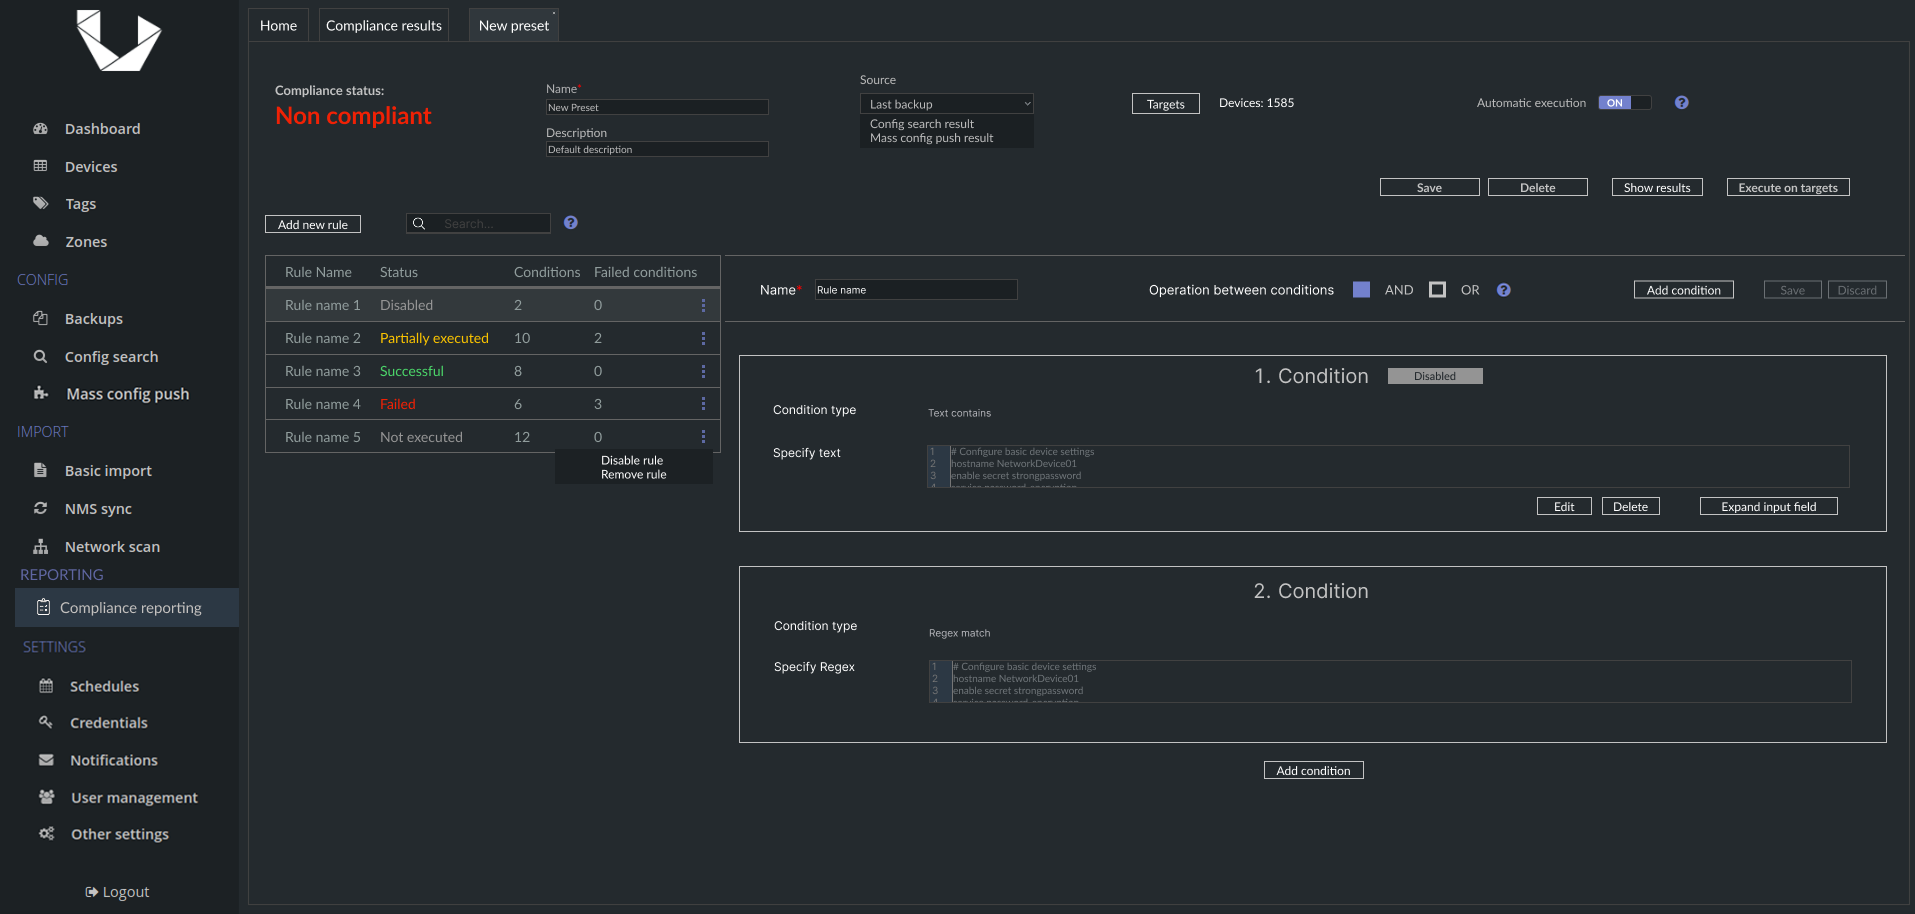Image resolution: width=1915 pixels, height=914 pixels.
Task: Click Add condition button below Condition 2
Action: (x=1314, y=771)
